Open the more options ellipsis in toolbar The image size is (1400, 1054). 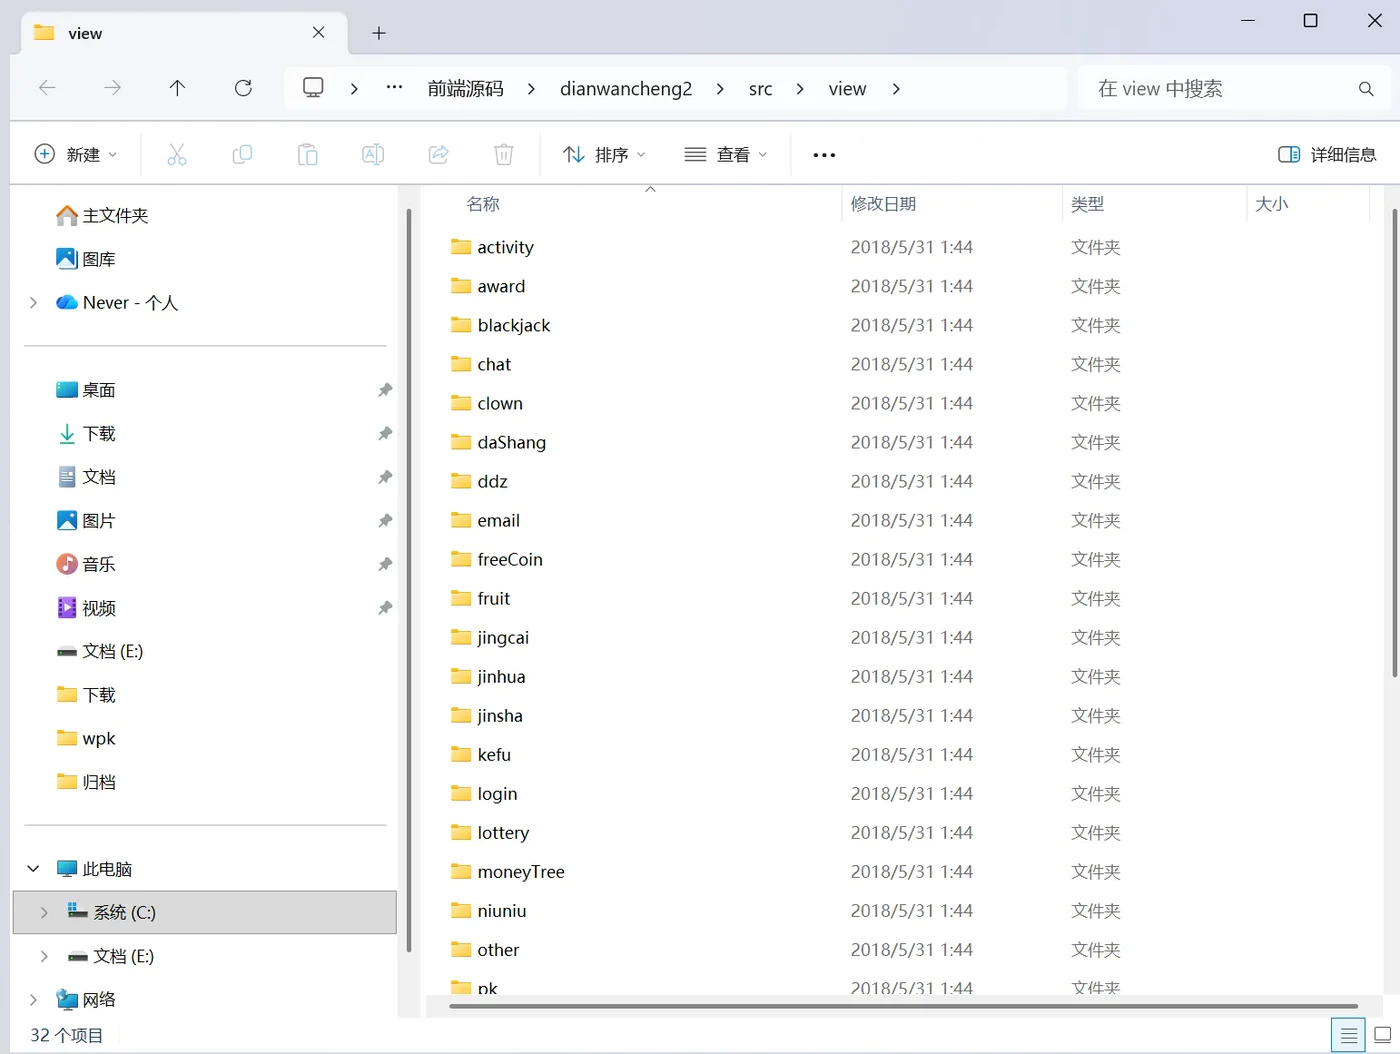[824, 155]
